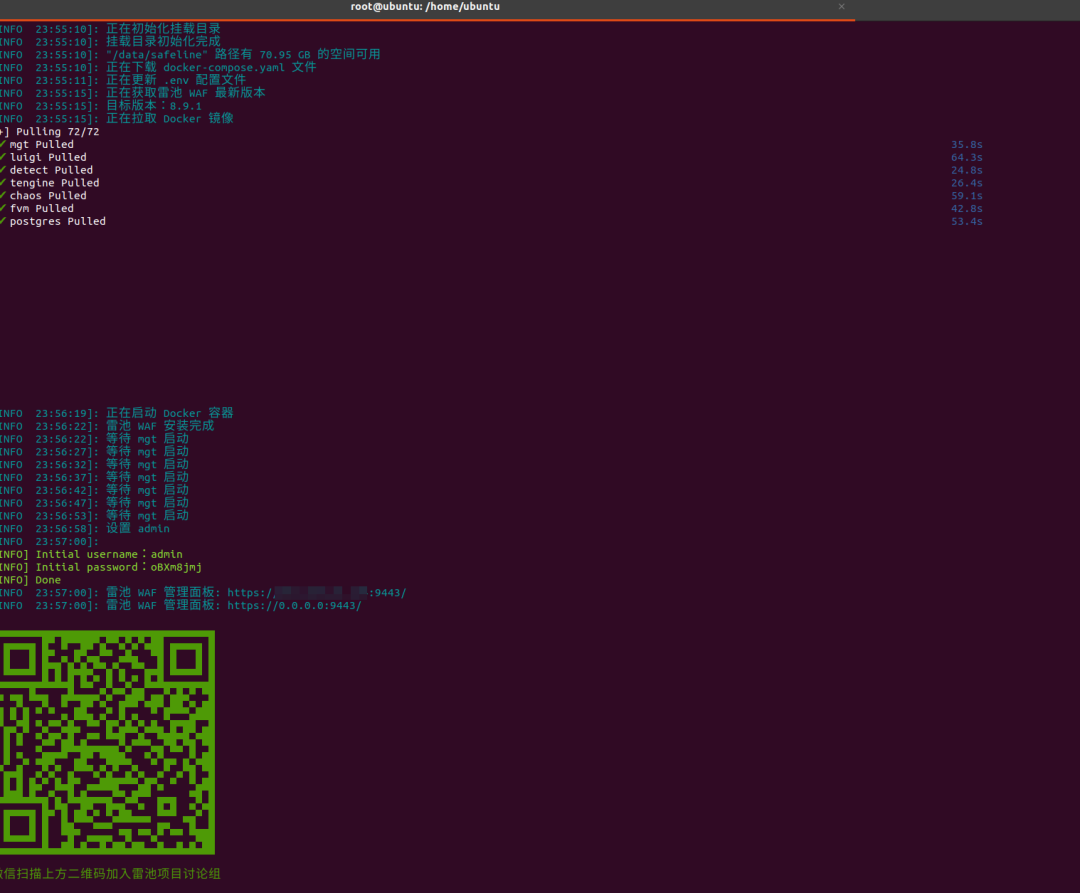The height and width of the screenshot is (893, 1080).
Task: Click the 'postgres Pulled' line
Action: 53,222
